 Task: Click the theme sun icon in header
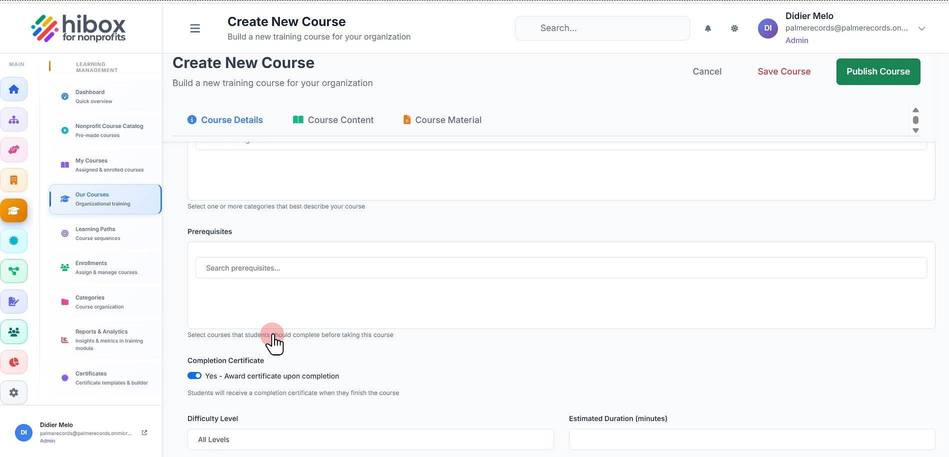click(x=734, y=28)
